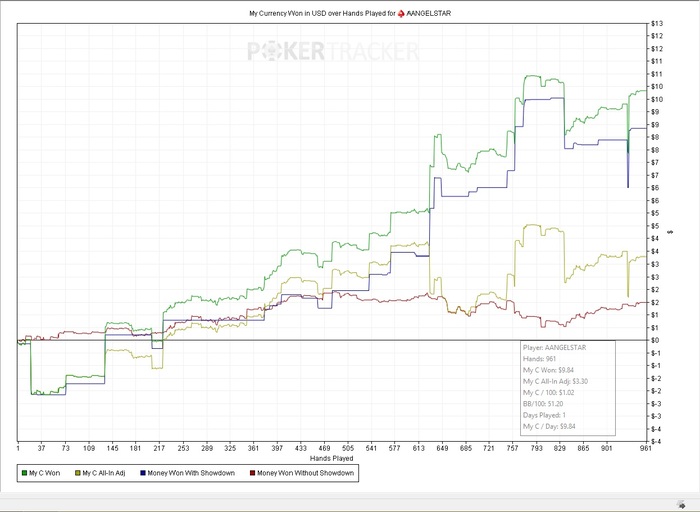
Task: Click the x-axis tick label 469
Action: click(x=325, y=448)
